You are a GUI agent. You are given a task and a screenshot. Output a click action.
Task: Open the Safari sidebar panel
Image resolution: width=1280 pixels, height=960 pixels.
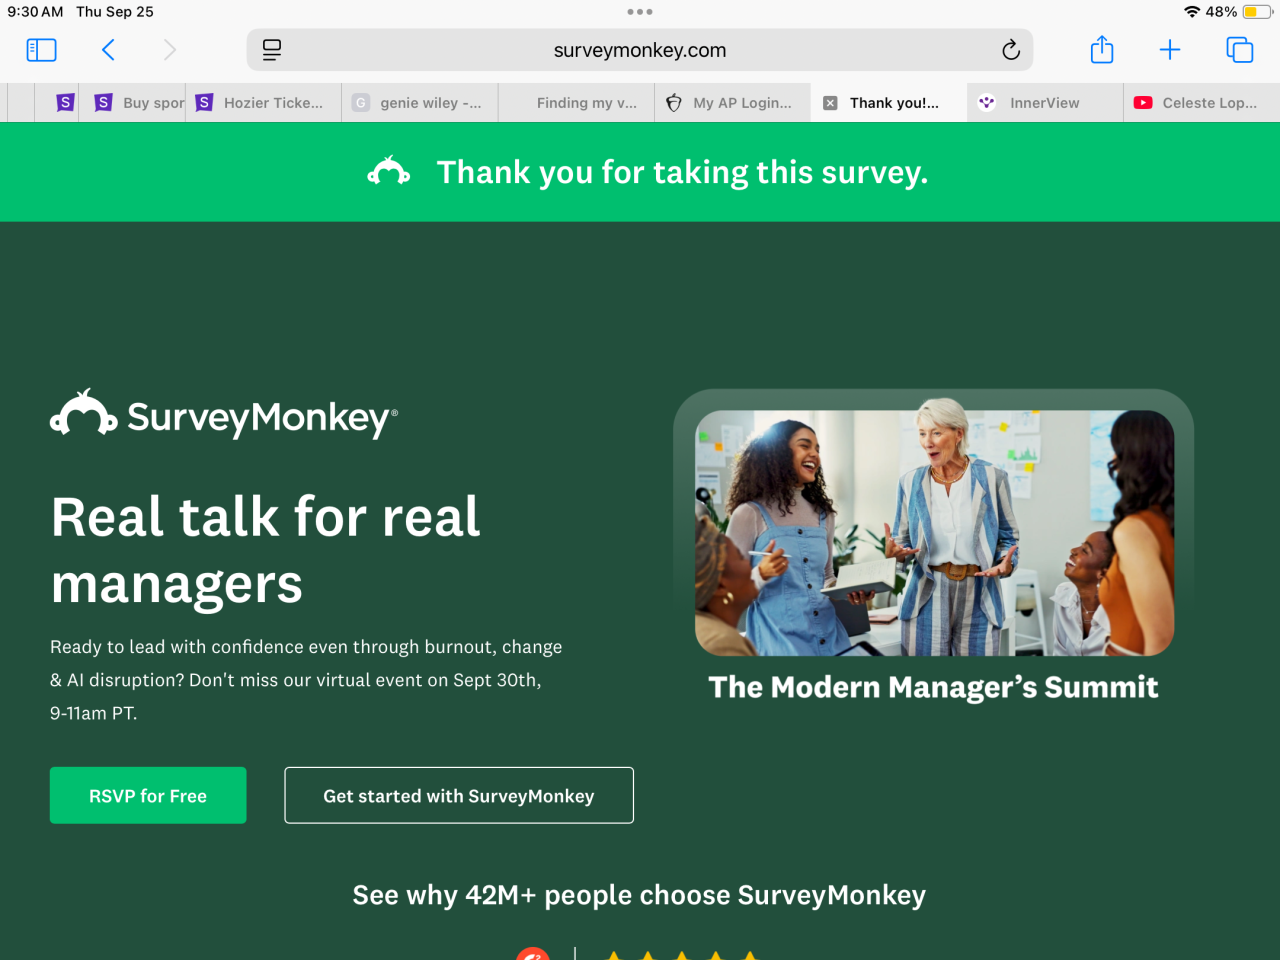pyautogui.click(x=41, y=50)
